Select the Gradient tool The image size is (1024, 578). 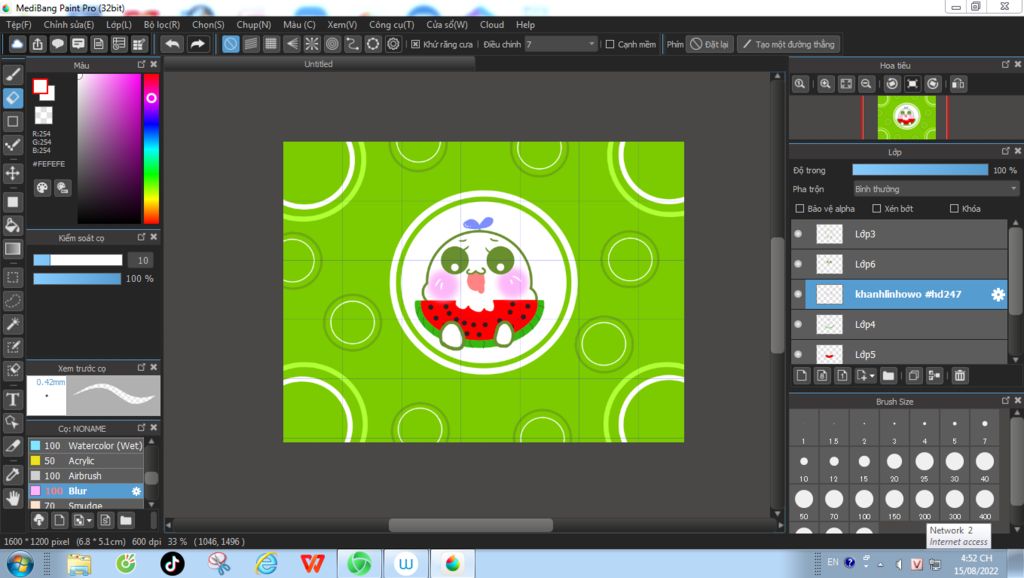(13, 249)
